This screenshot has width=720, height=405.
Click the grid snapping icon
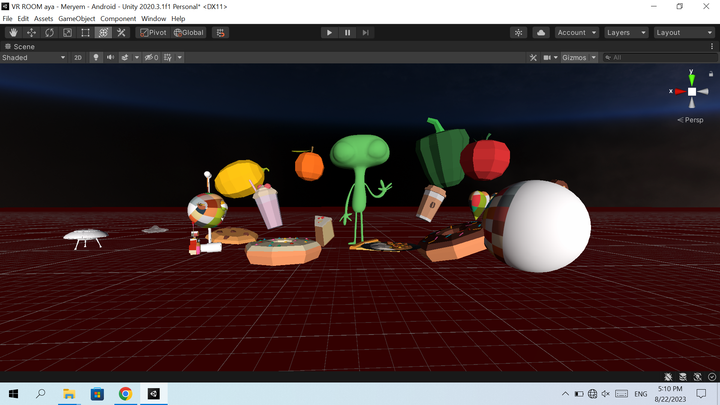[x=220, y=32]
